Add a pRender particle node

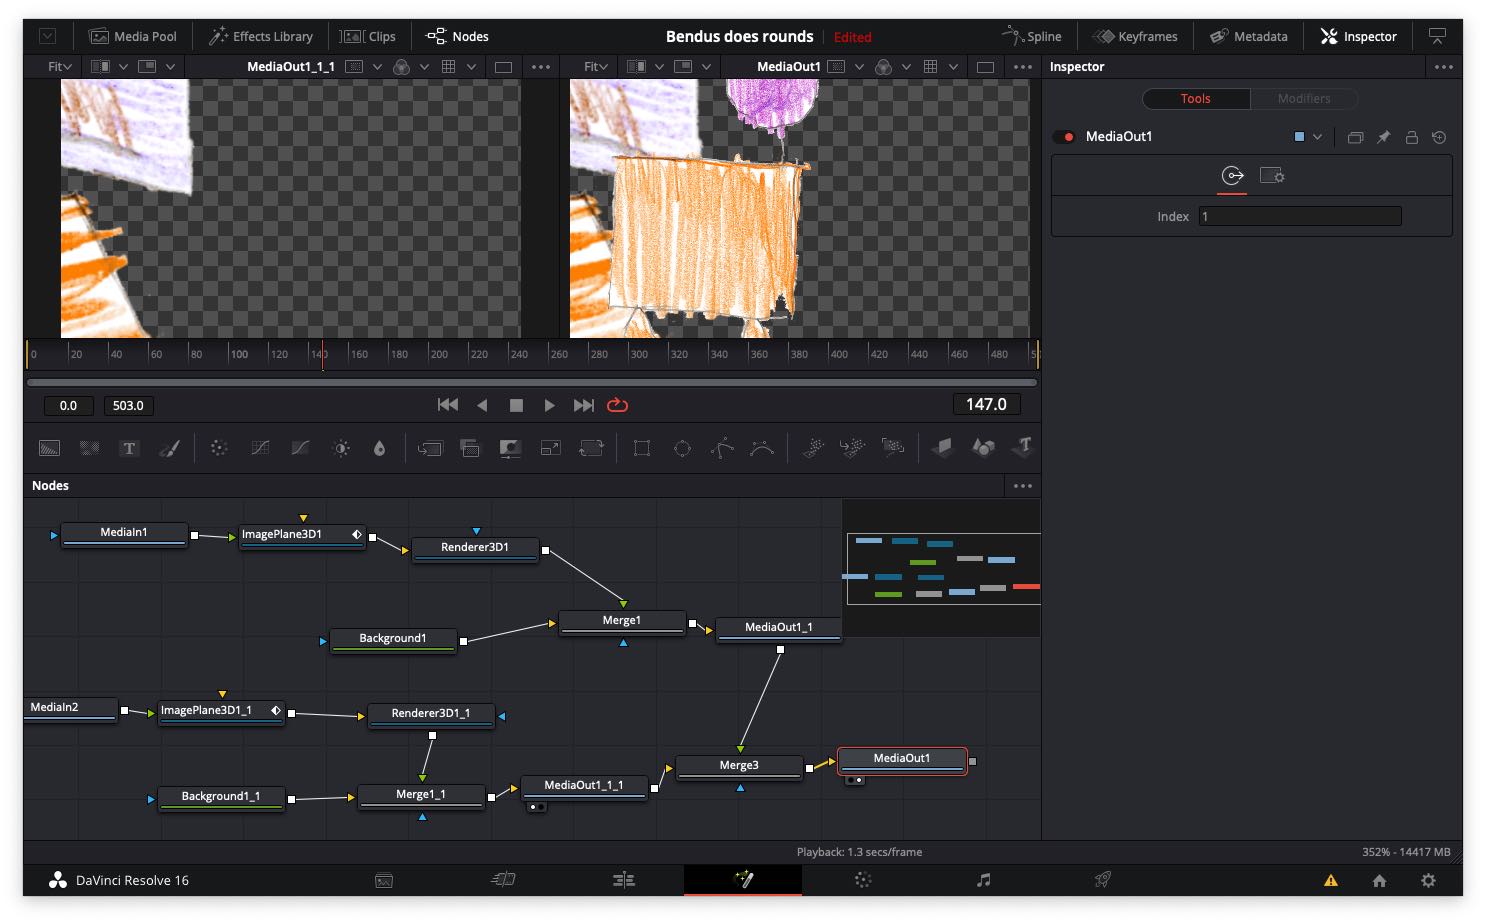893,447
